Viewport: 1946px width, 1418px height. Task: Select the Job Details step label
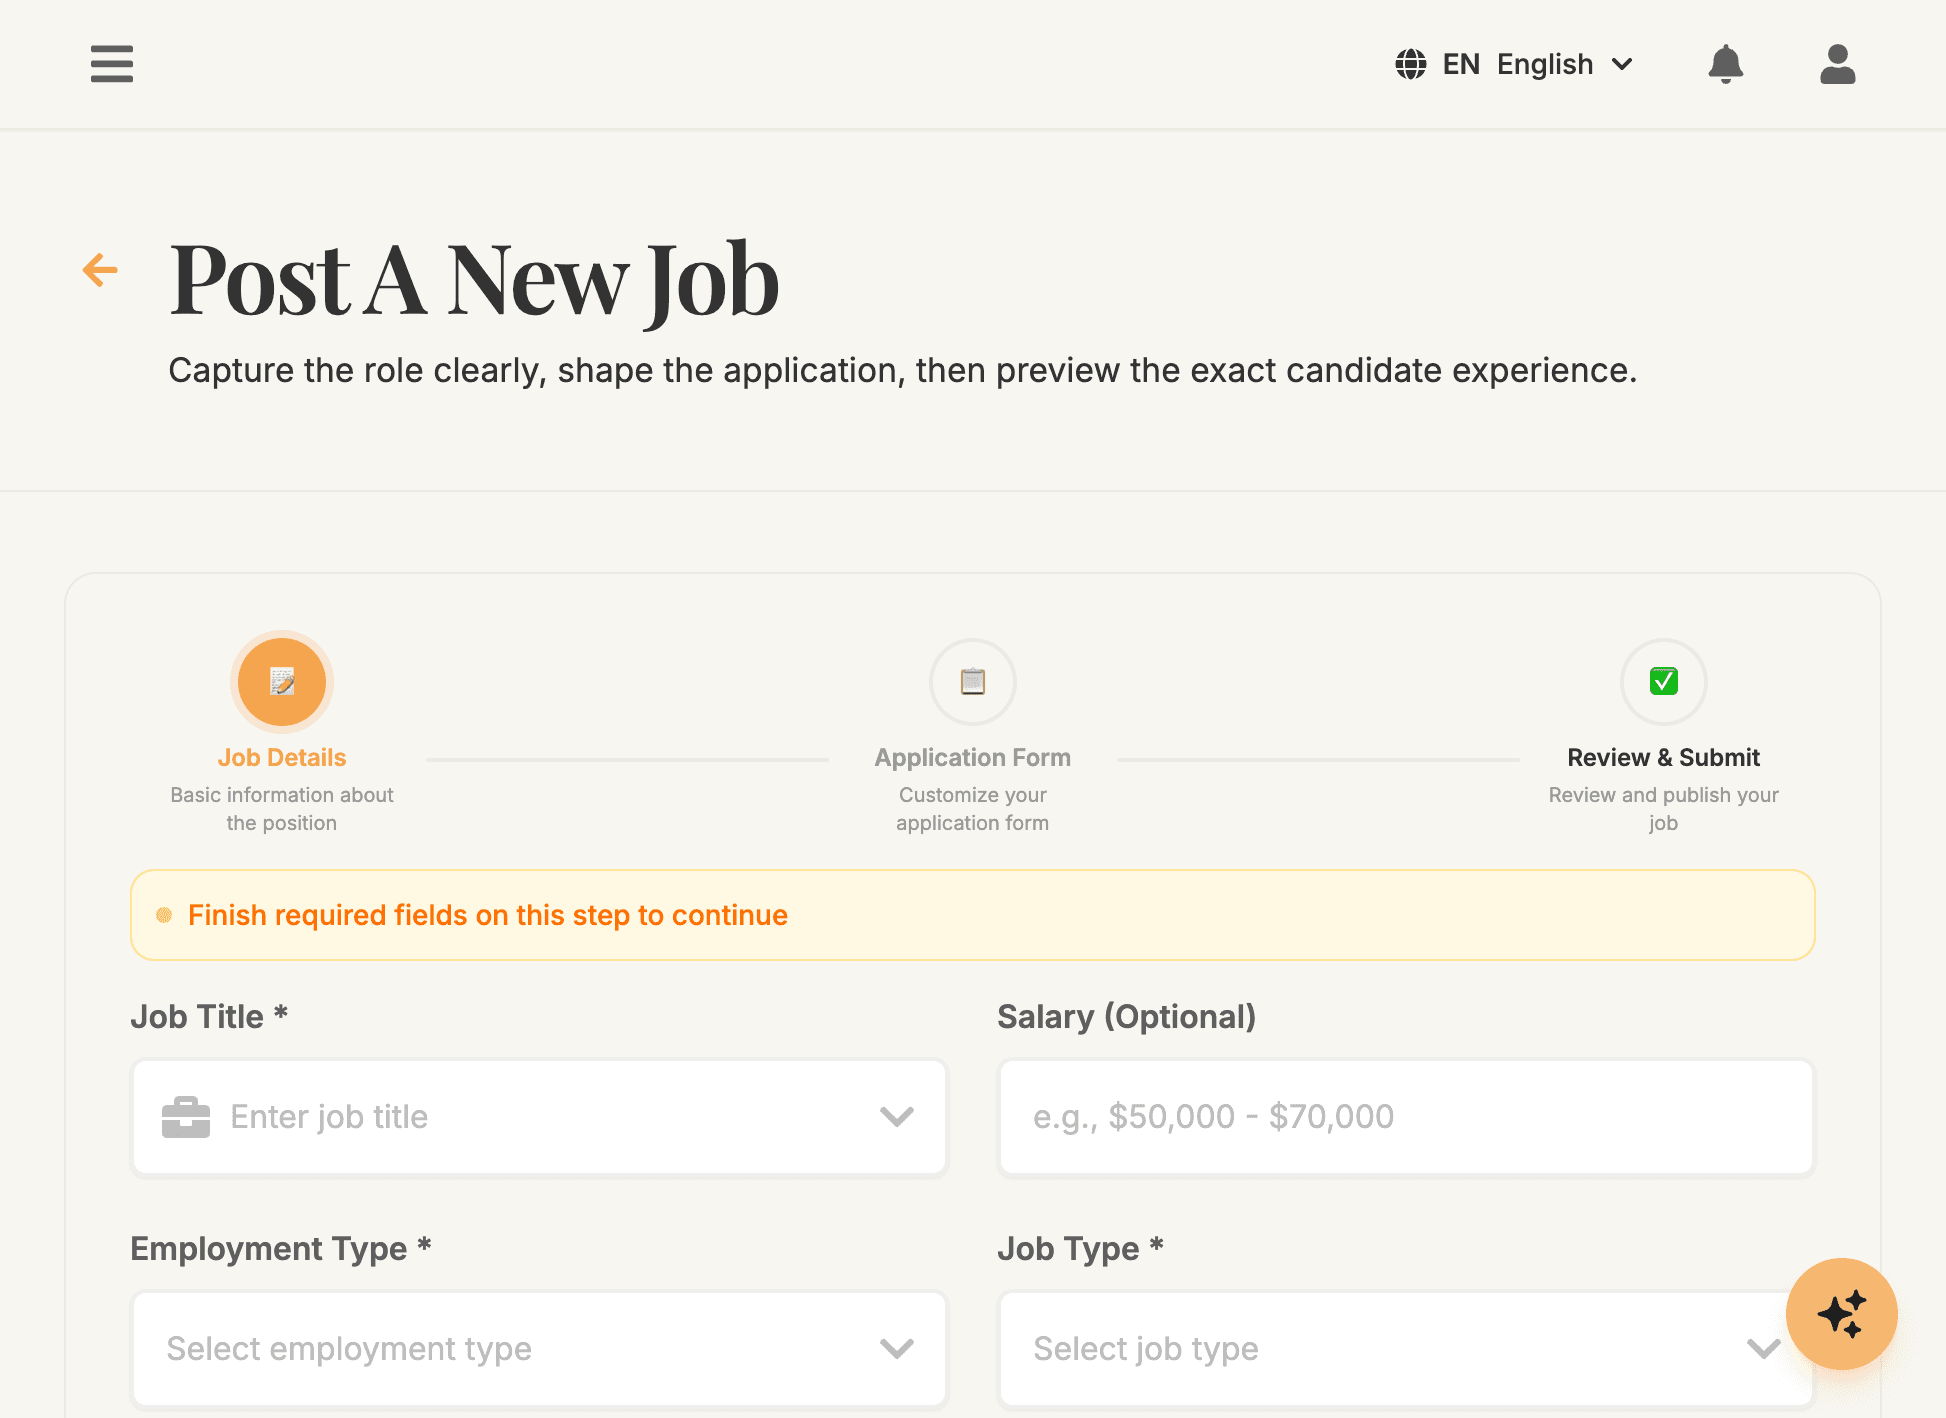tap(281, 757)
